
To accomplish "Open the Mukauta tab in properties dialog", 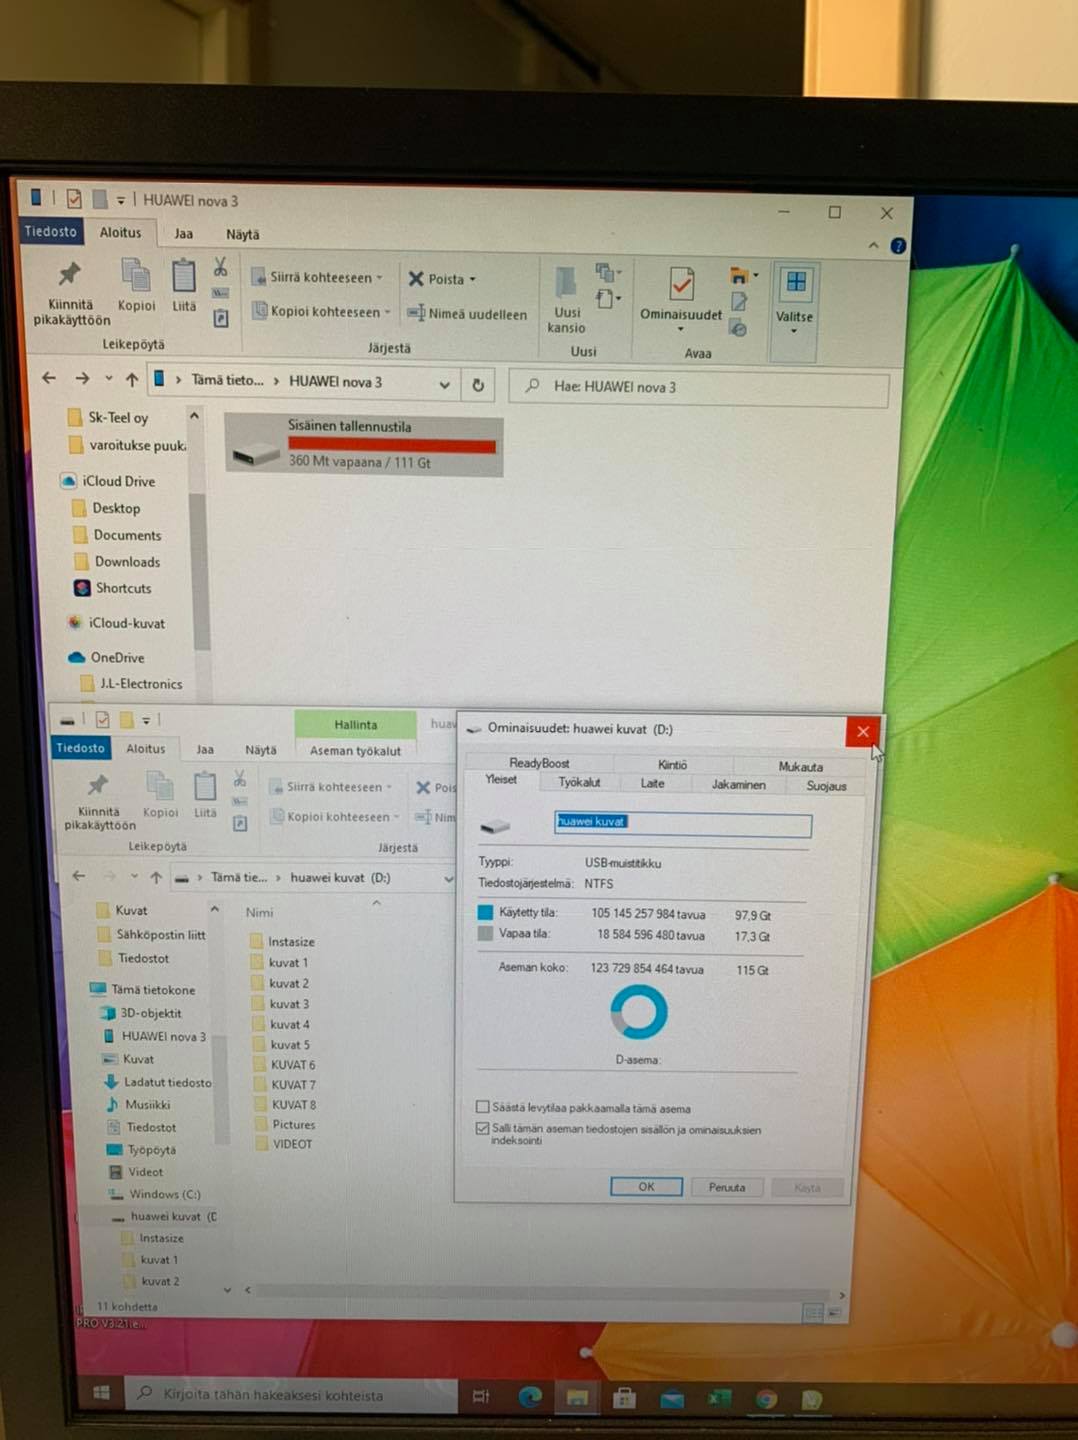I will coord(800,767).
